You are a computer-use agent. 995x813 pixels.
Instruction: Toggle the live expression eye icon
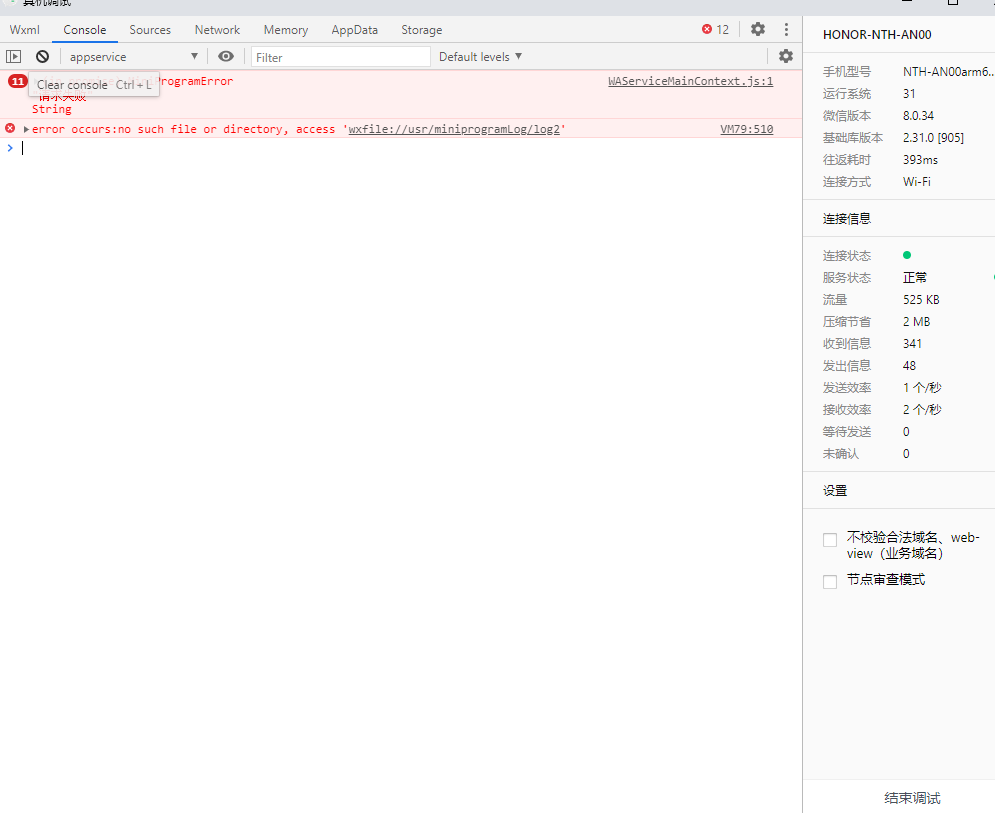[x=226, y=57]
